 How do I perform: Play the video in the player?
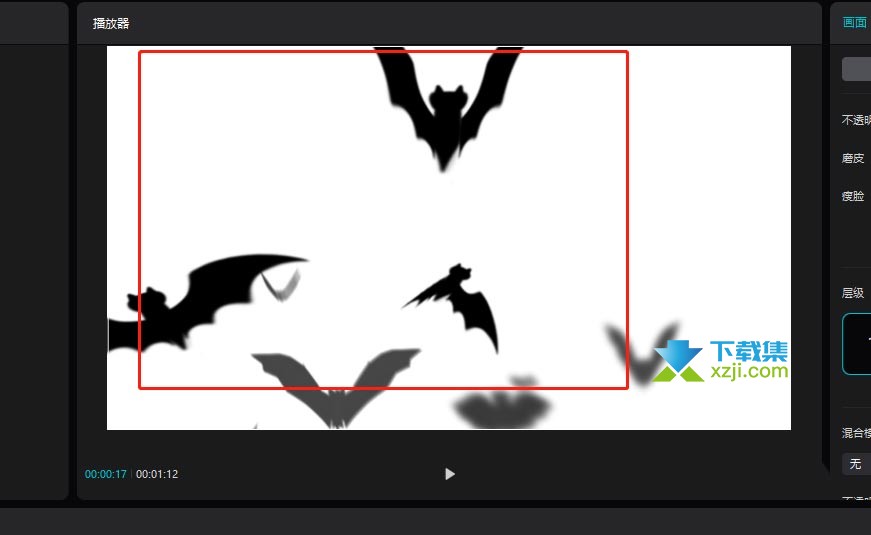point(450,474)
